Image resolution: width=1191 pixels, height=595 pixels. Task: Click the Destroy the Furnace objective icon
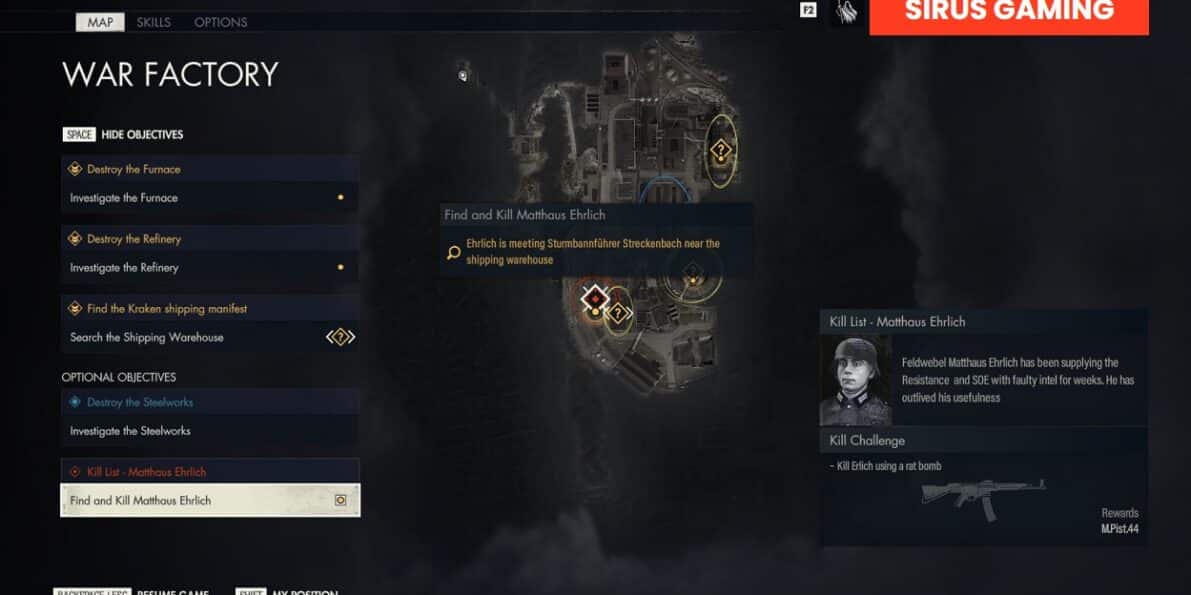tap(74, 169)
